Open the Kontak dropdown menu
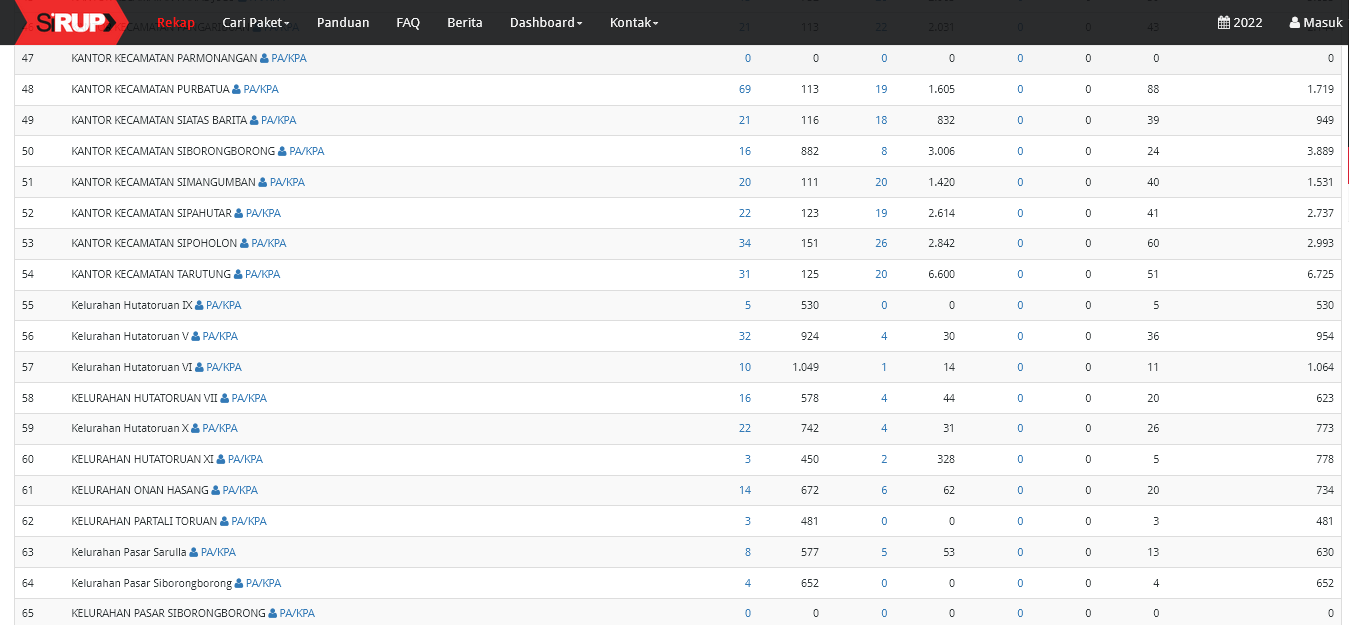 [x=633, y=23]
